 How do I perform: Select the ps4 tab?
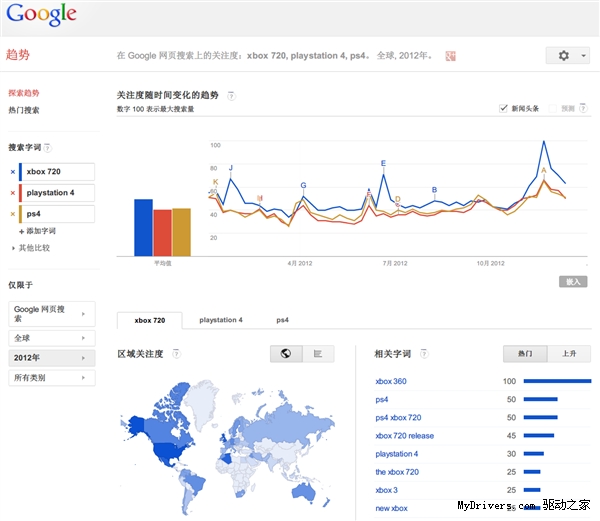tap(282, 320)
